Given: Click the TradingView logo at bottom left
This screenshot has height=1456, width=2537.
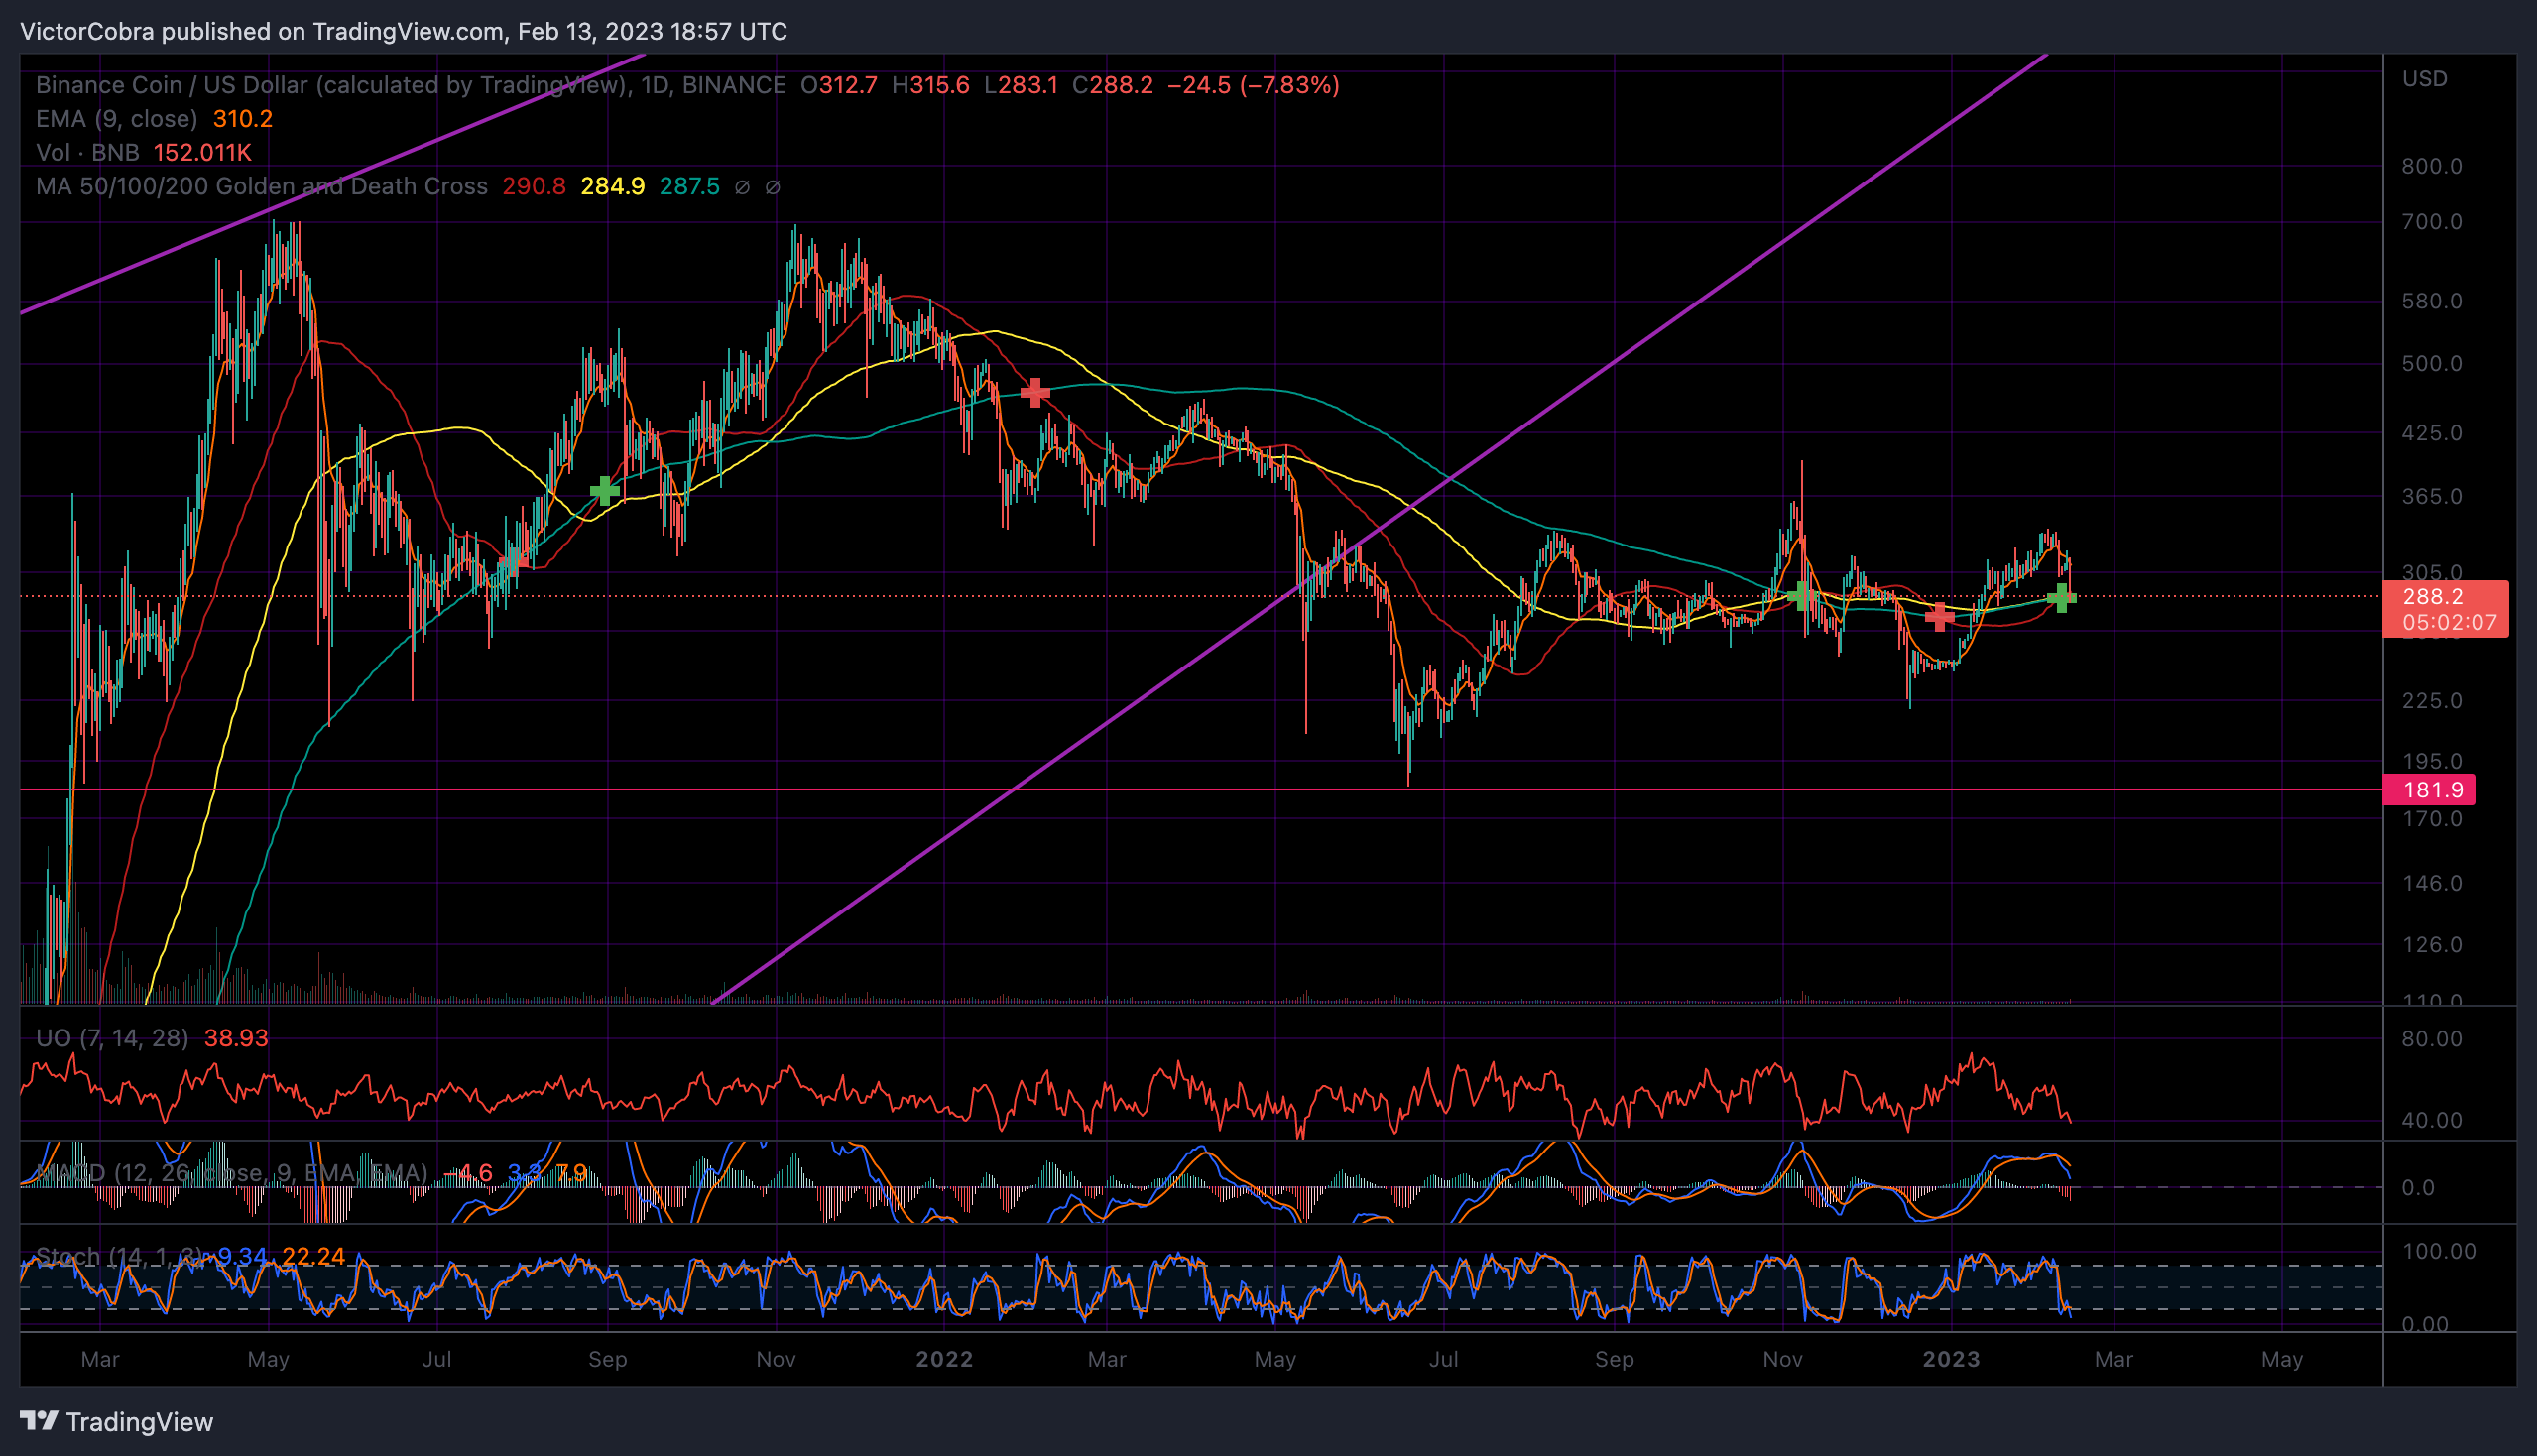Looking at the screenshot, I should point(116,1421).
